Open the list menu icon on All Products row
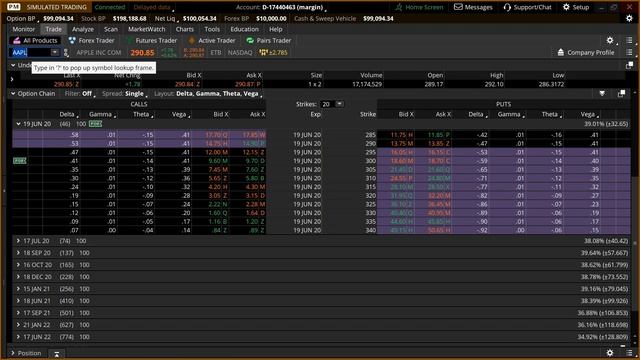This screenshot has height=360, width=640. 629,40
